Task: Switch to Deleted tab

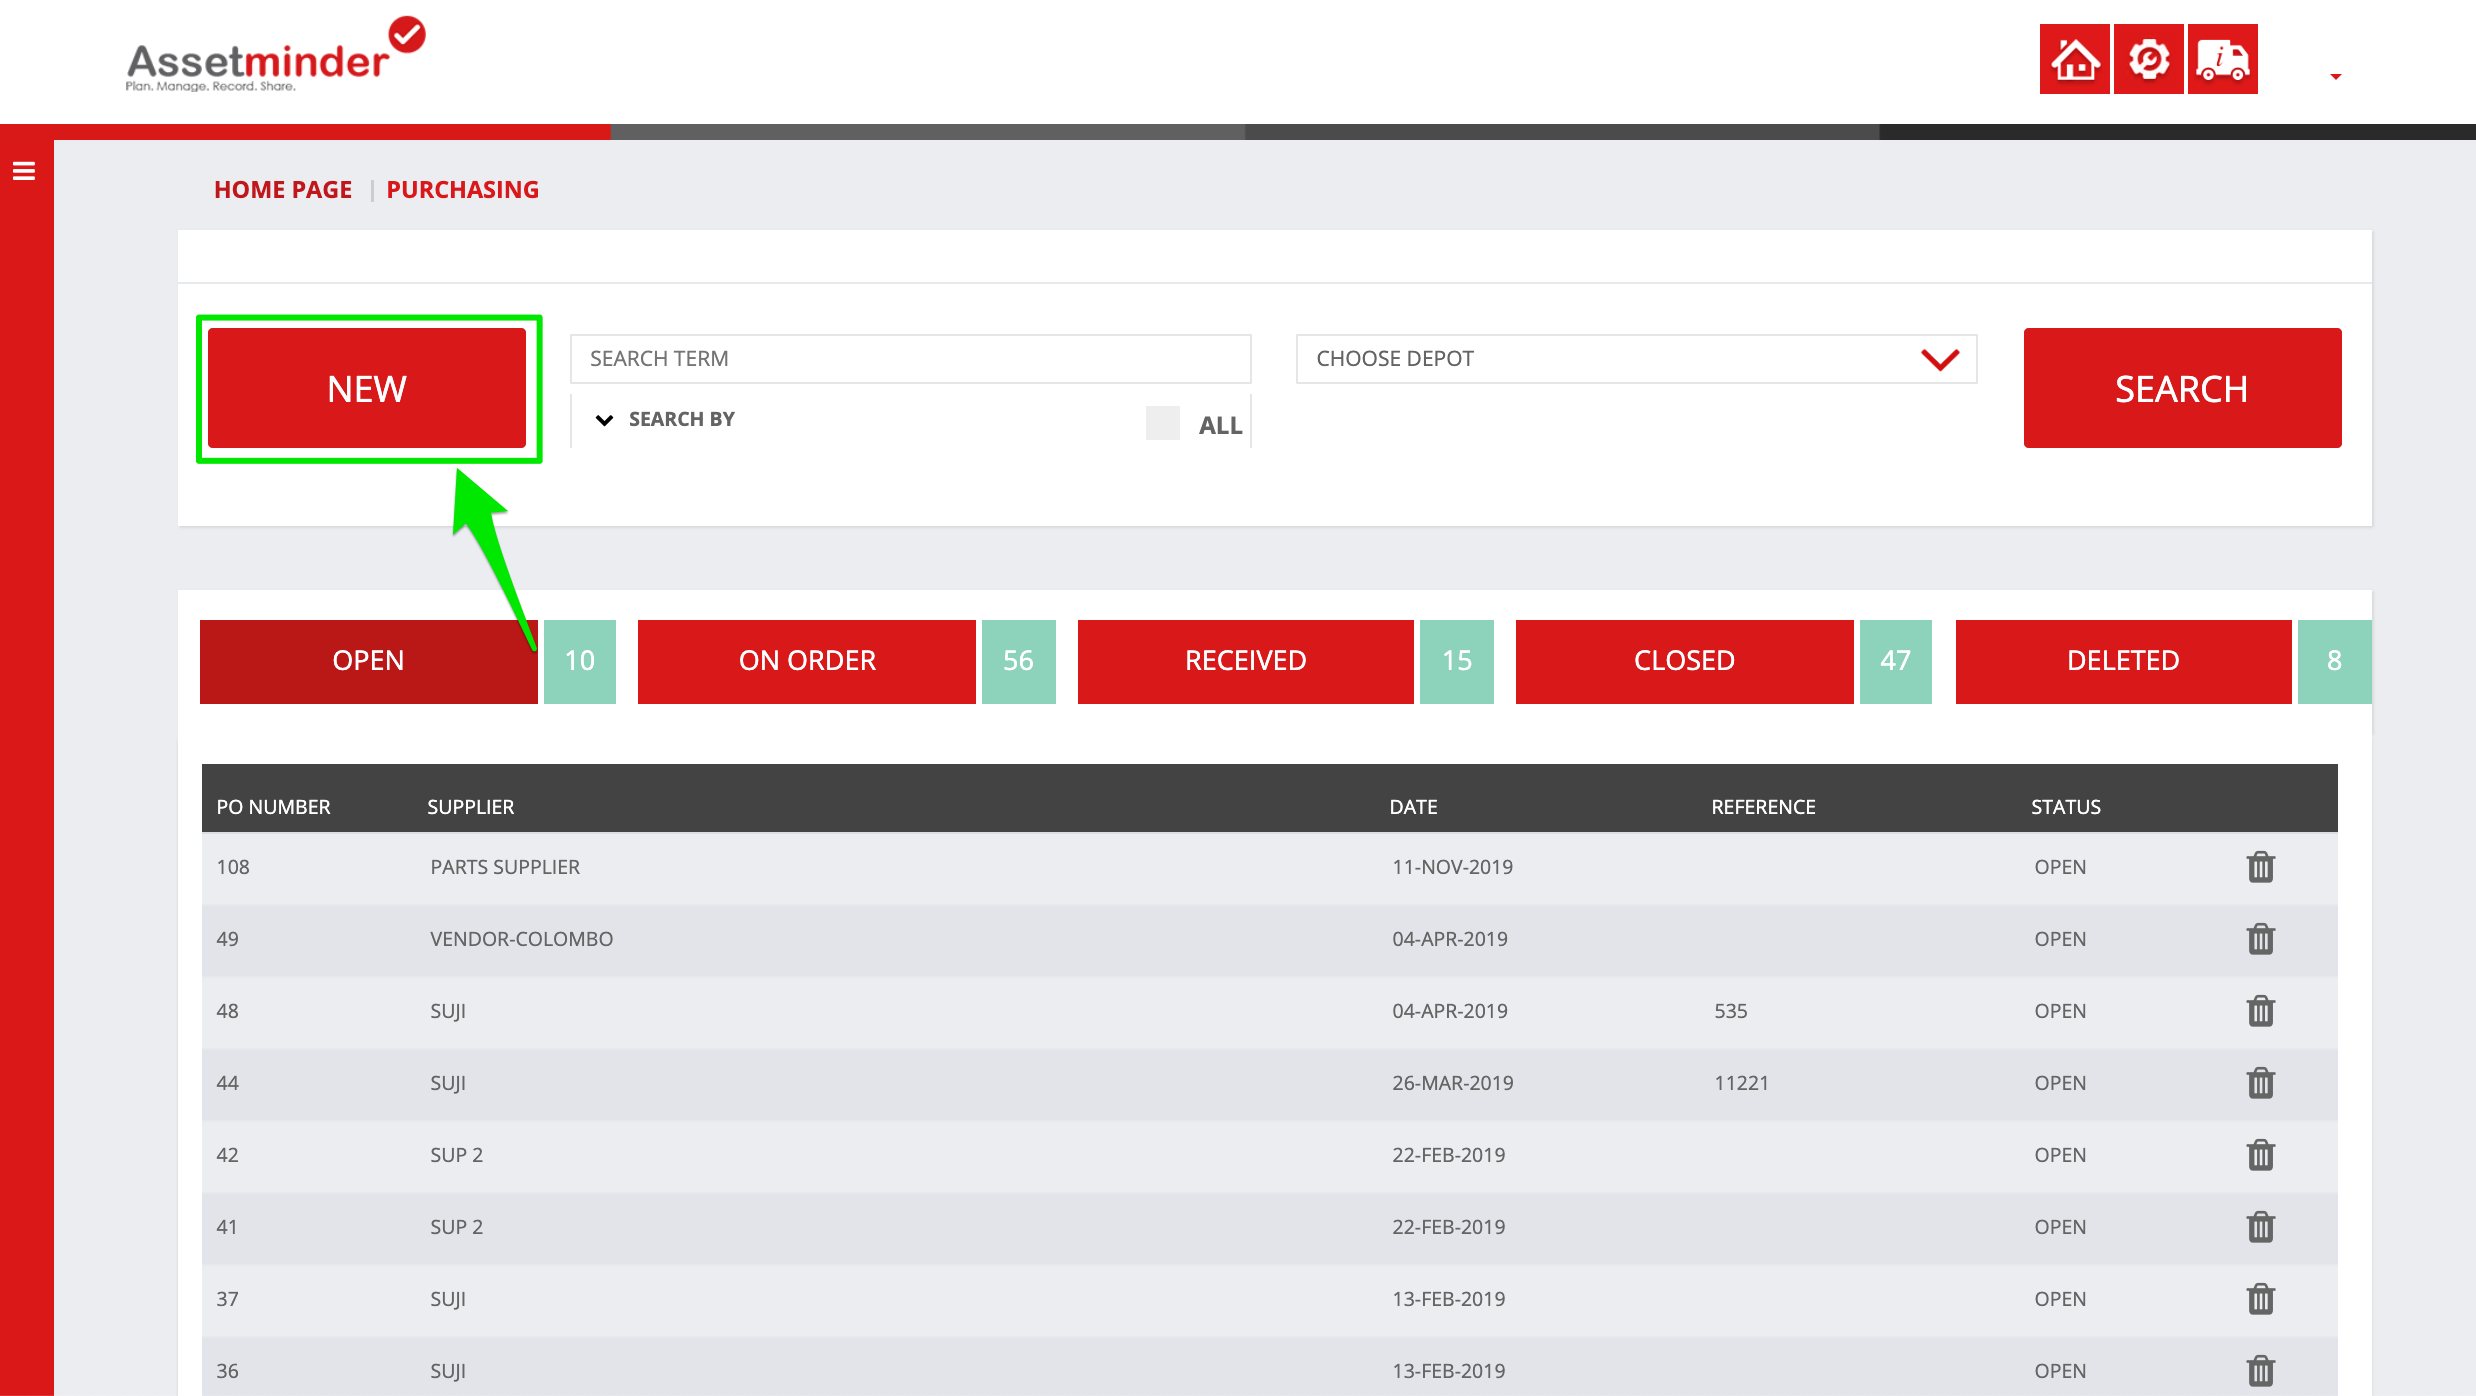Action: pos(2123,661)
